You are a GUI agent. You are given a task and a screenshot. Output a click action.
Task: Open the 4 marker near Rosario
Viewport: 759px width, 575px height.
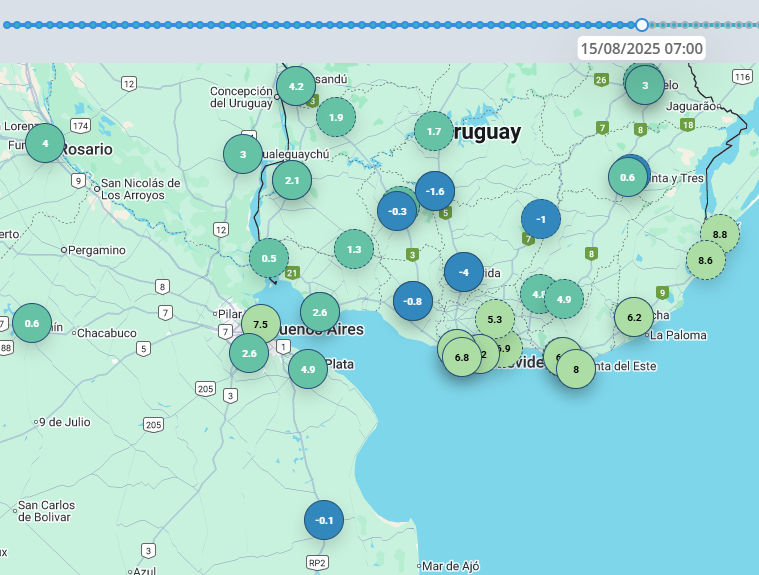pos(45,143)
